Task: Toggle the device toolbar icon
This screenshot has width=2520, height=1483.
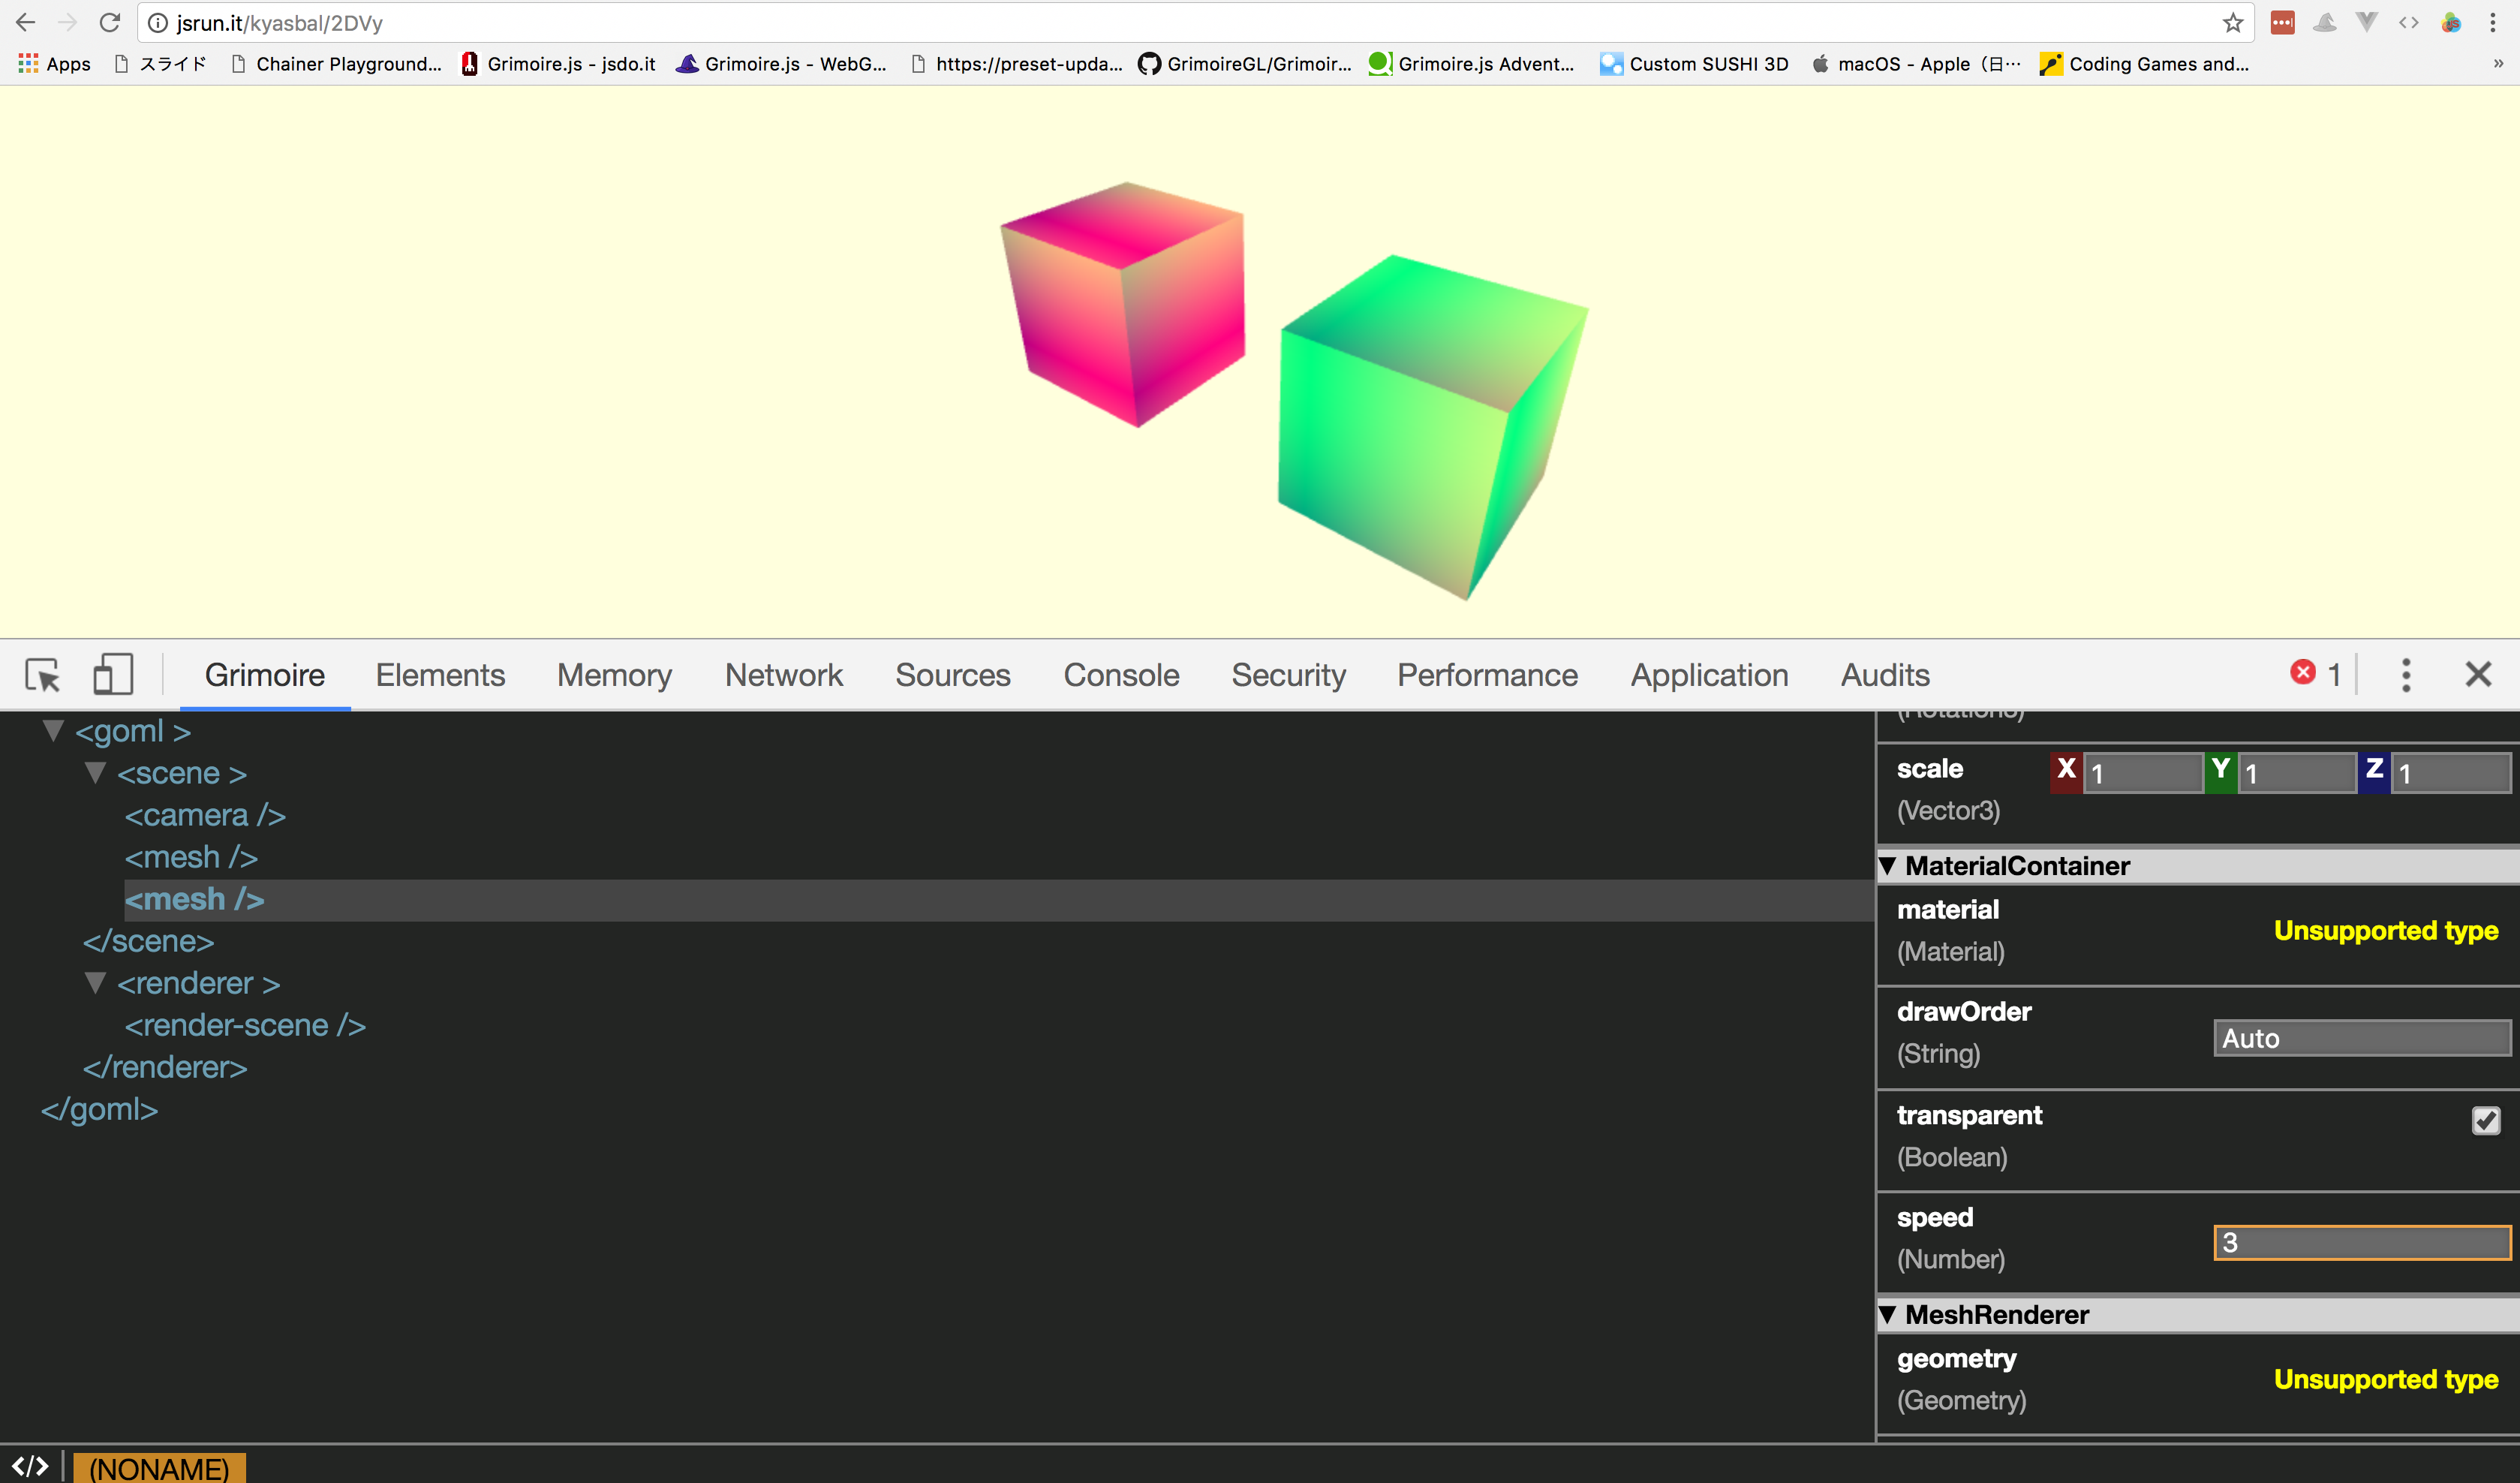Action: point(113,674)
